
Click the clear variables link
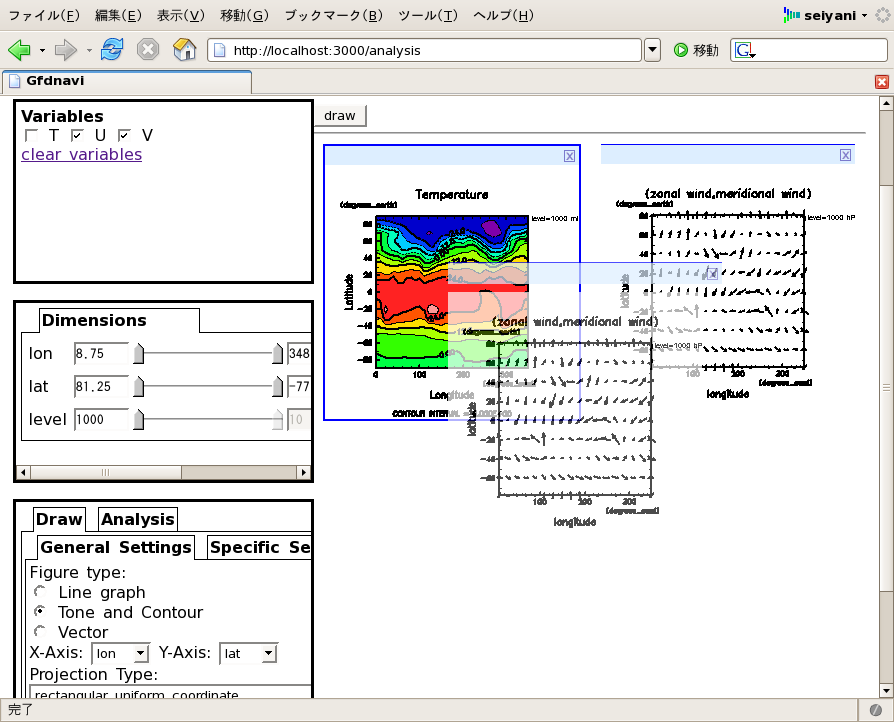pos(81,154)
